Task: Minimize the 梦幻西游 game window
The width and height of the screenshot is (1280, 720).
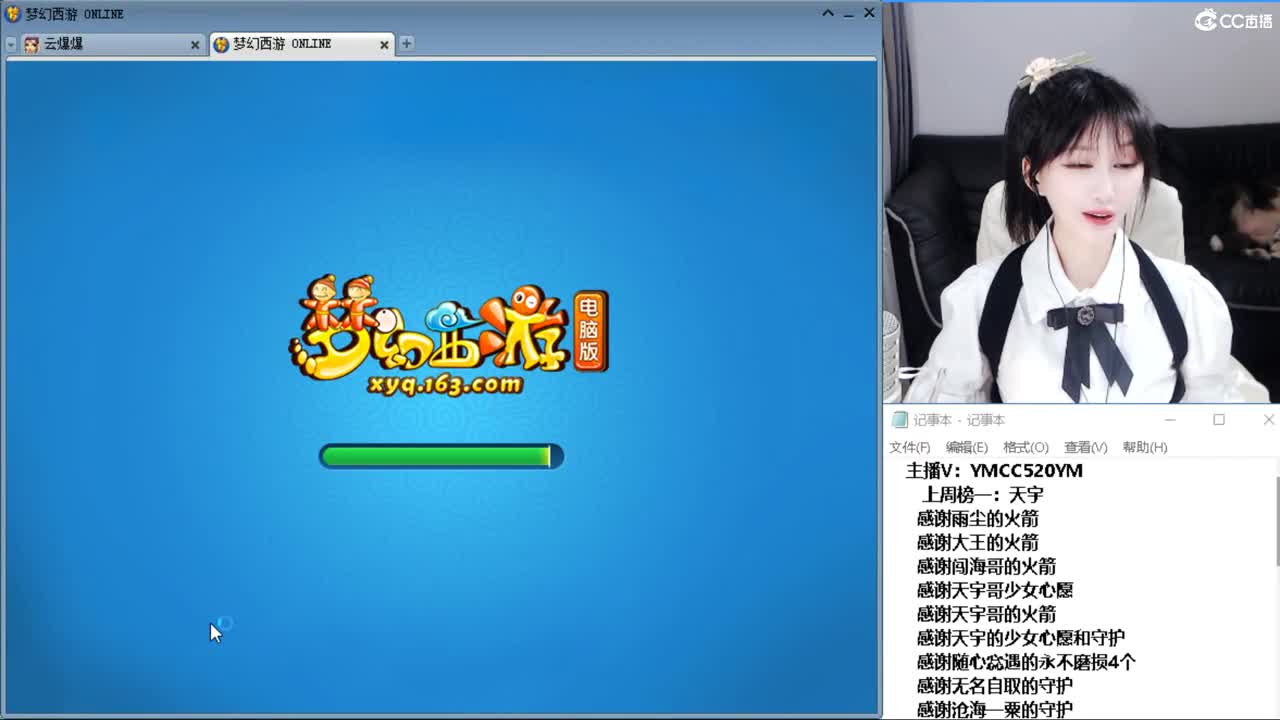Action: [x=849, y=14]
